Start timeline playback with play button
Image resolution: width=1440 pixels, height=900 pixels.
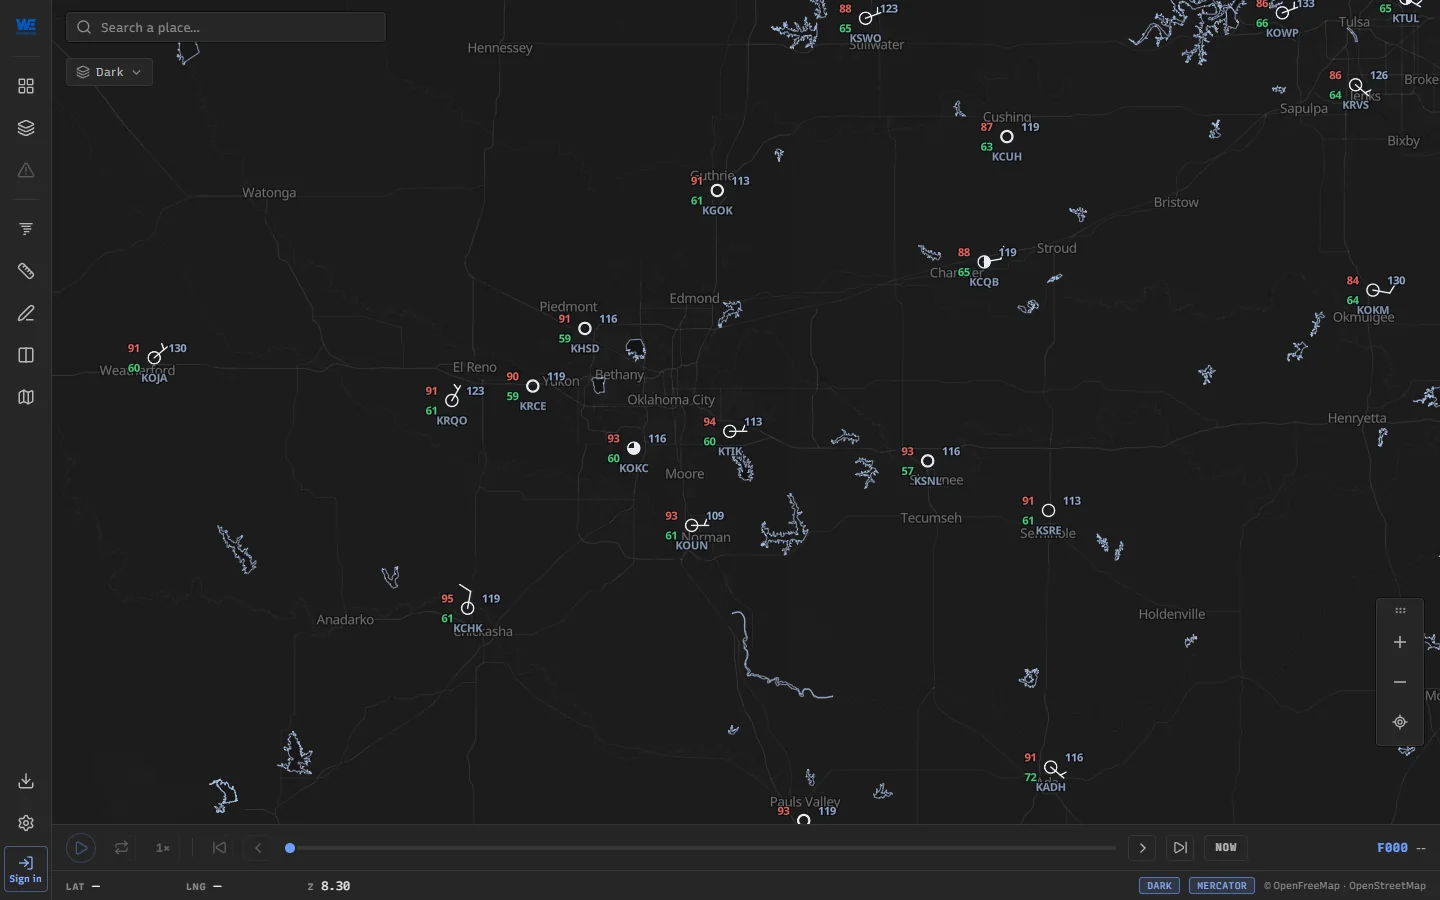(81, 849)
